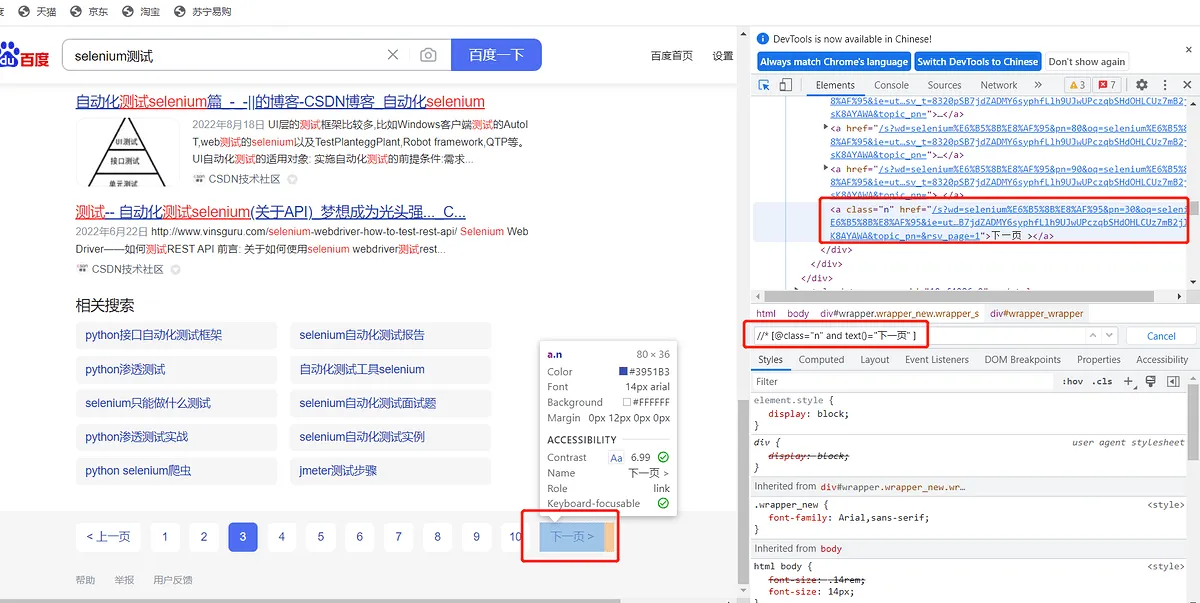Show more DevTools tabs via chevron

(1038, 85)
